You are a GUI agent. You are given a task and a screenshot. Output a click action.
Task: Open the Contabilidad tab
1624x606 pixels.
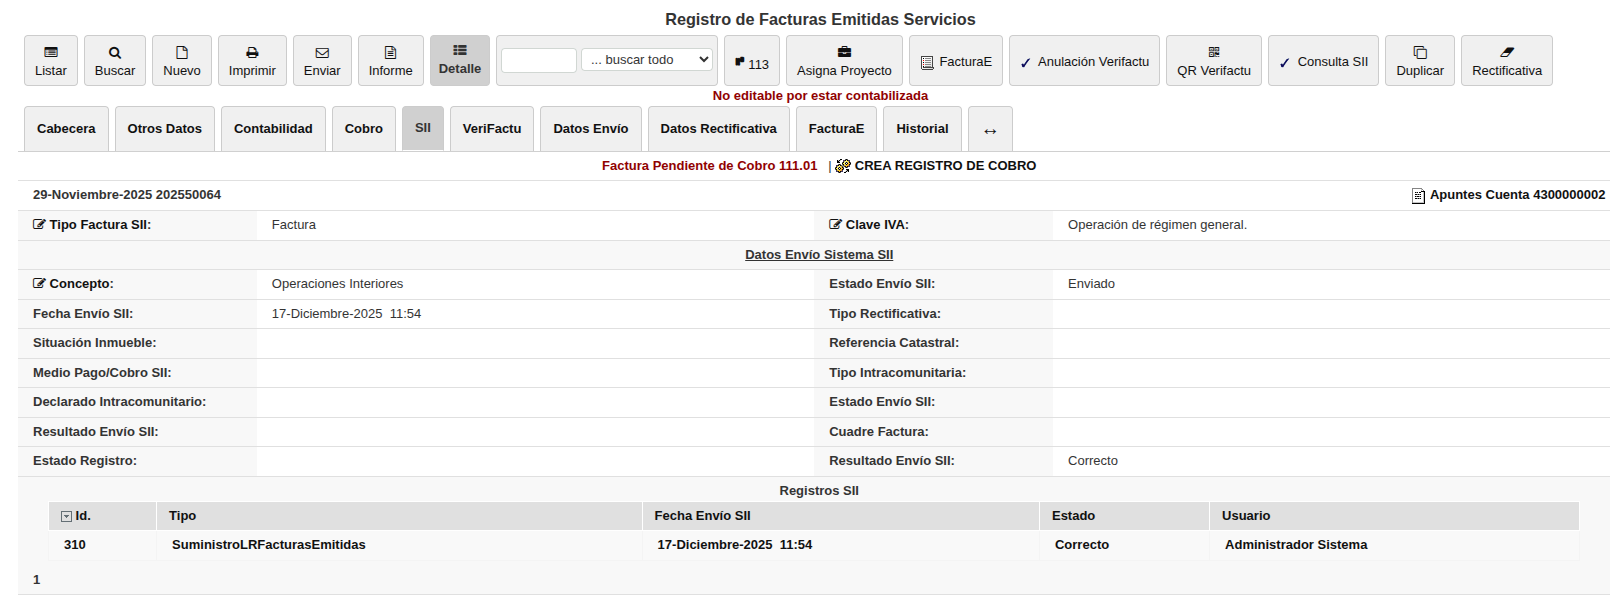tap(273, 129)
